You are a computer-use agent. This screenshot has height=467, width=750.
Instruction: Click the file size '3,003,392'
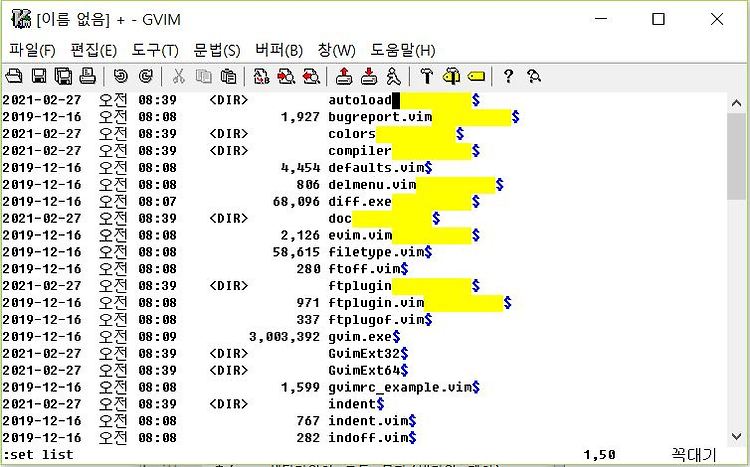pos(284,336)
